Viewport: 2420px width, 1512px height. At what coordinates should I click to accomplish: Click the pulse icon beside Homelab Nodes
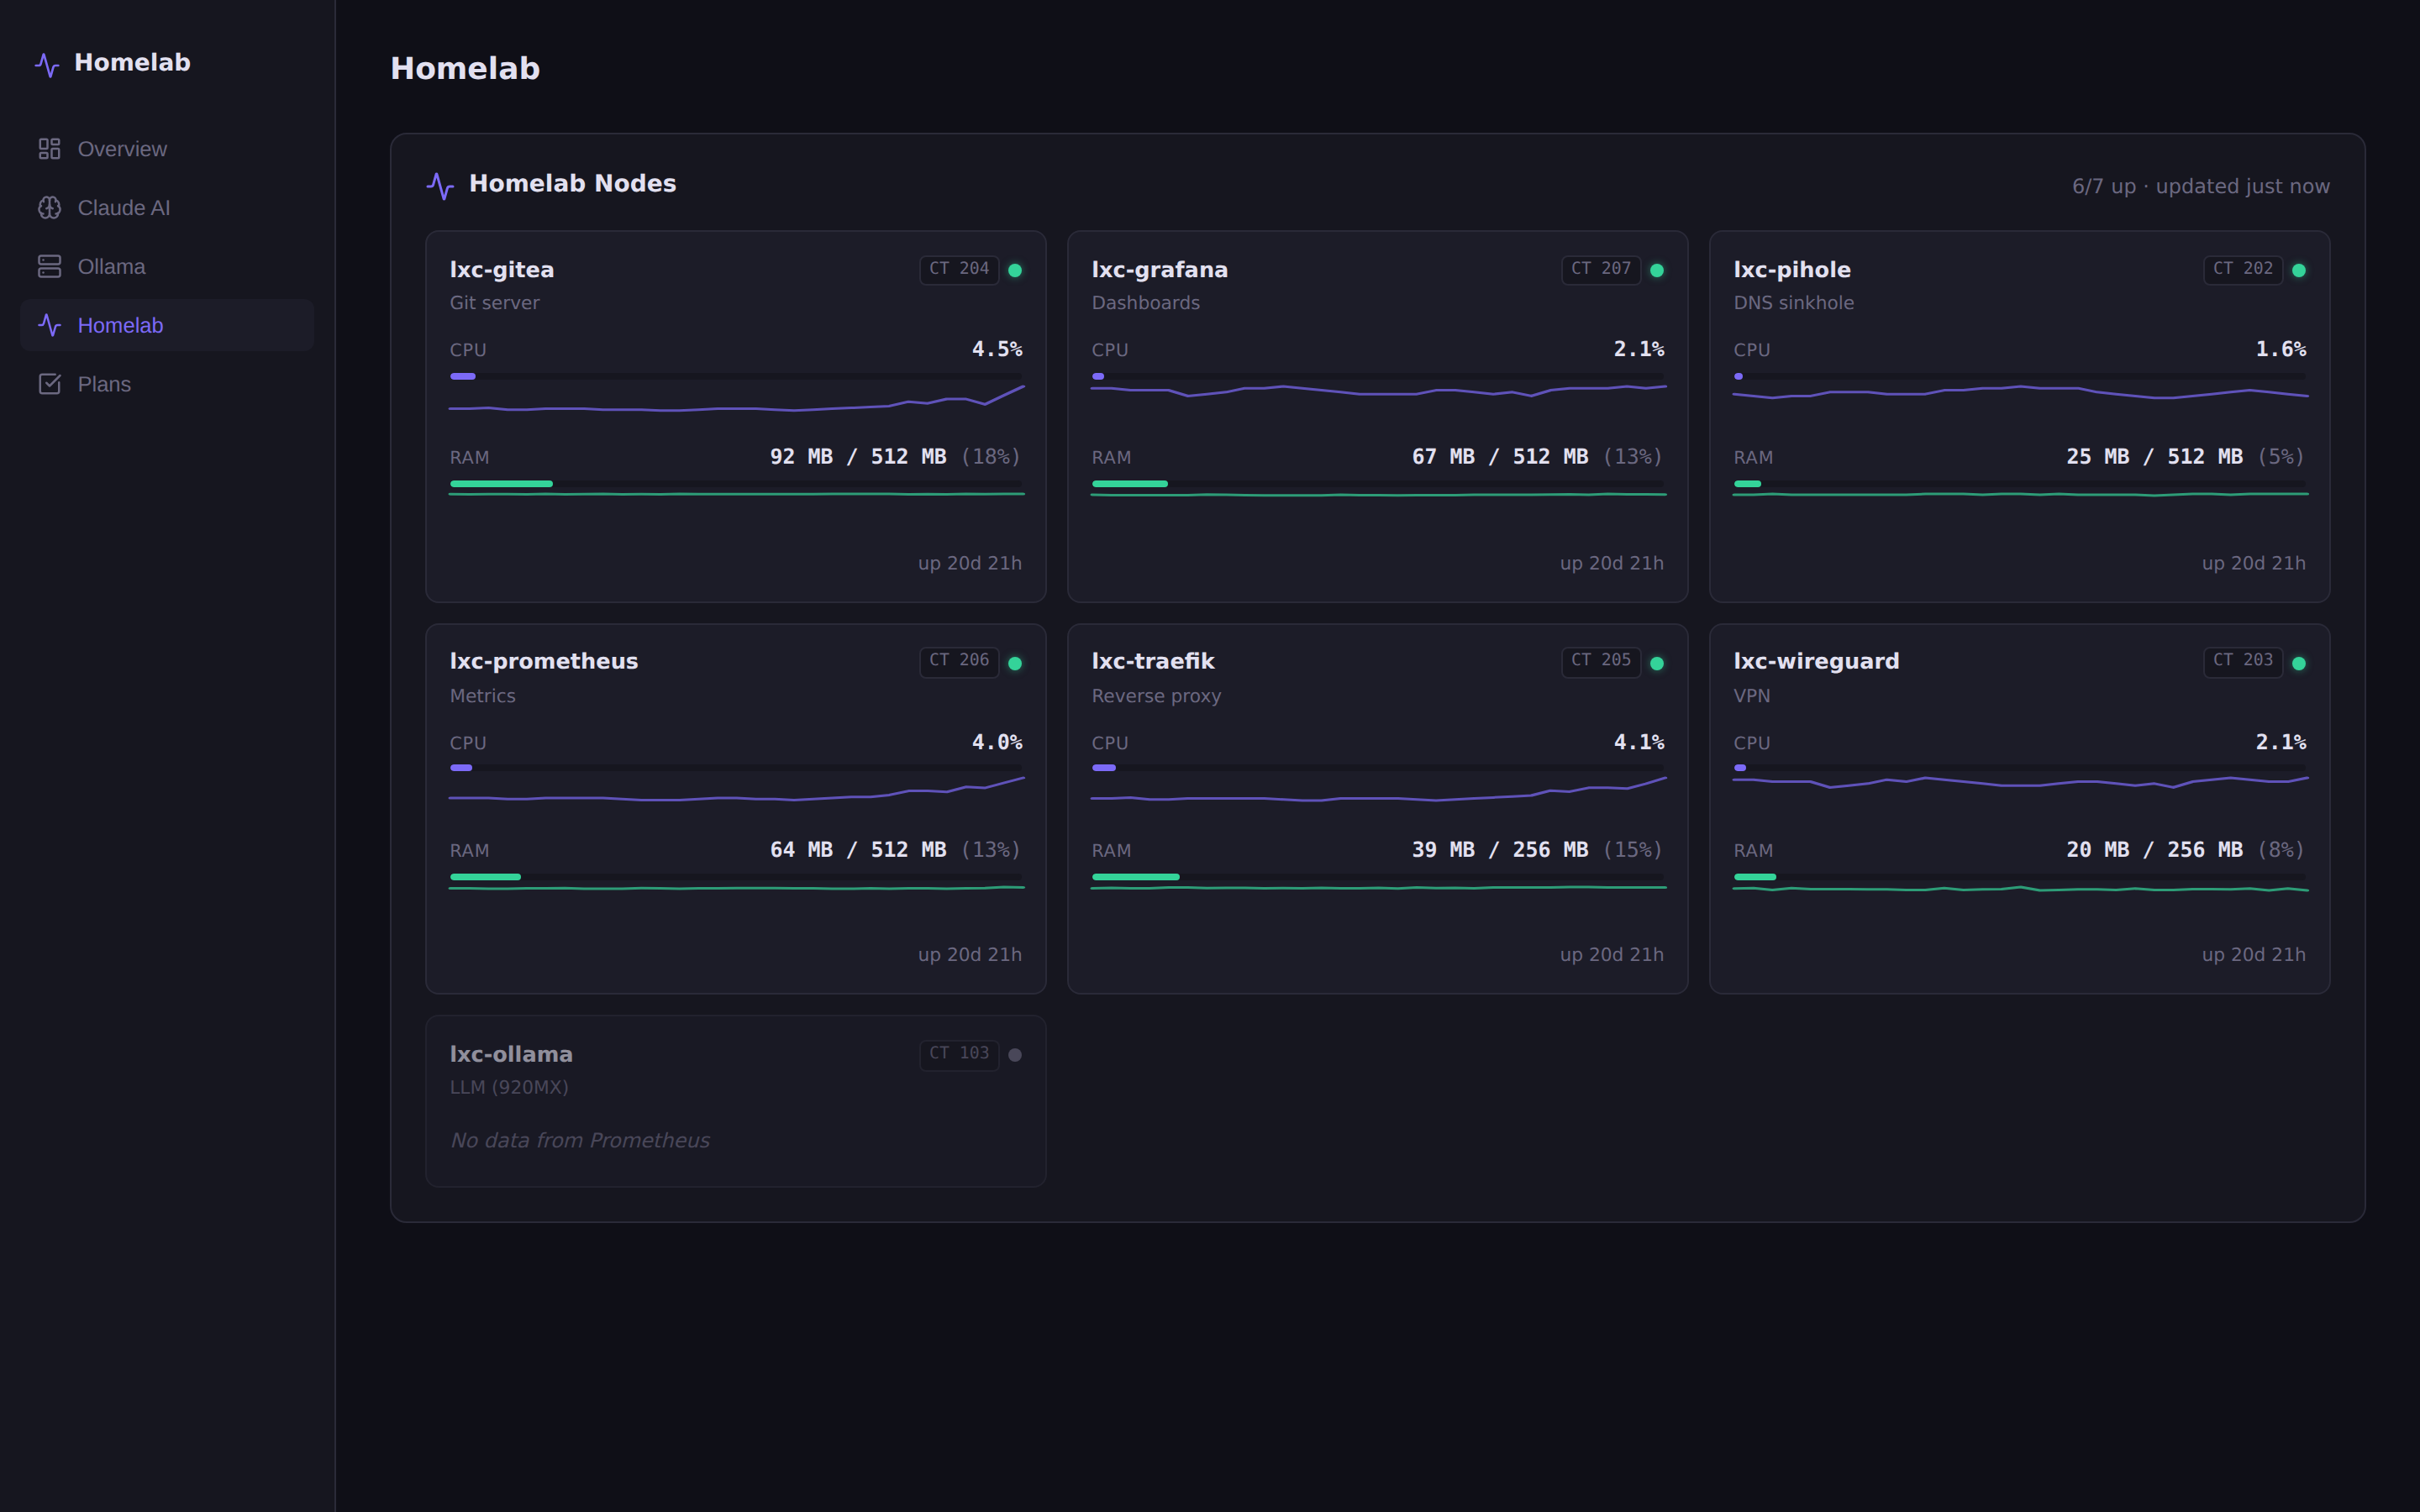(440, 185)
